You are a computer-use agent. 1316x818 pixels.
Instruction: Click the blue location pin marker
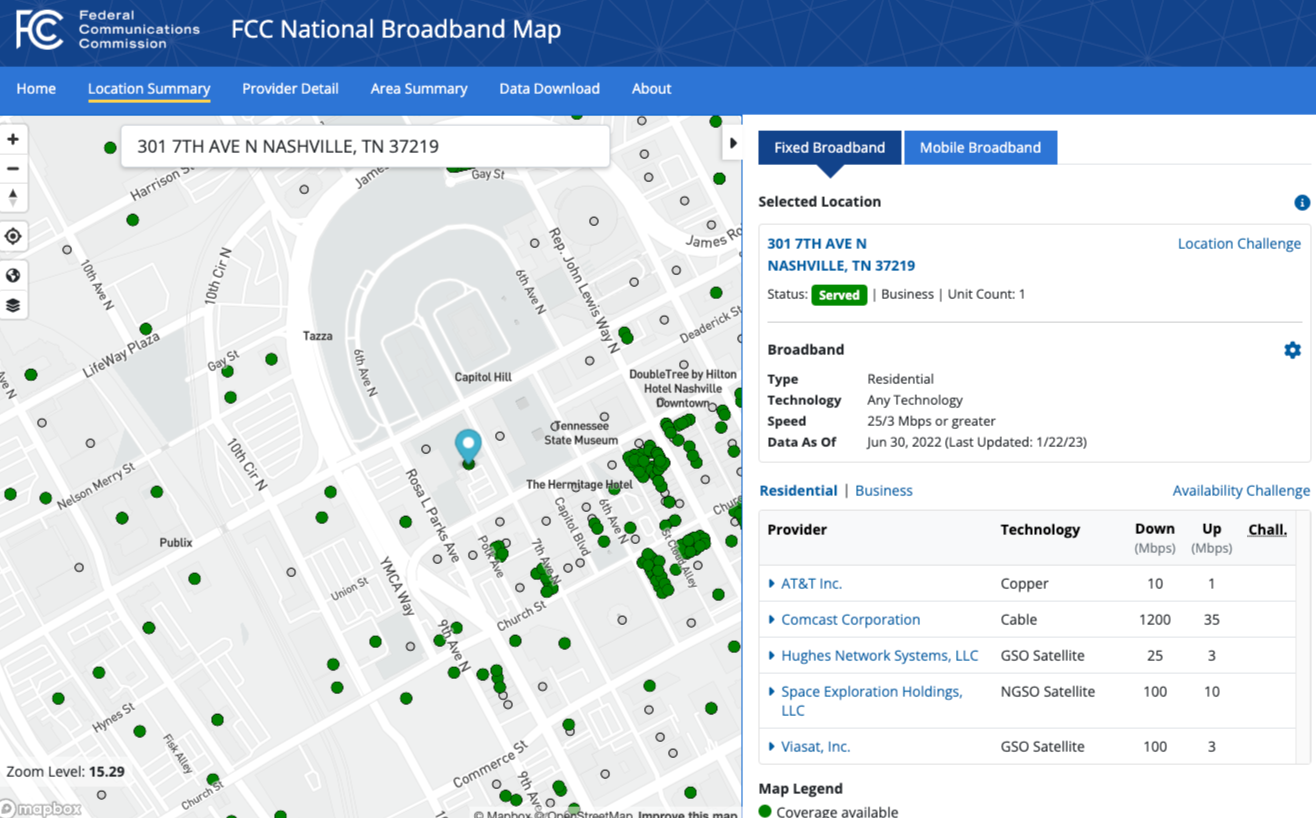pyautogui.click(x=468, y=446)
